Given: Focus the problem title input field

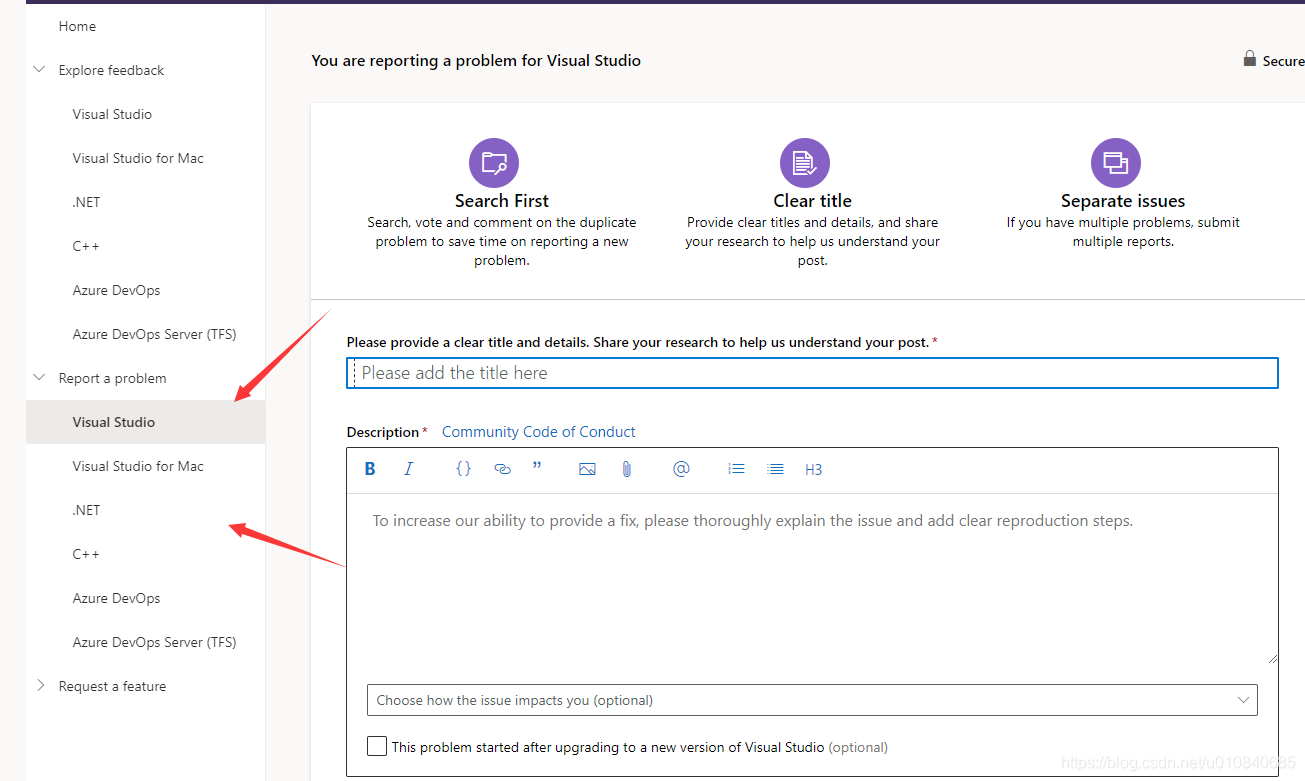Looking at the screenshot, I should pyautogui.click(x=812, y=373).
